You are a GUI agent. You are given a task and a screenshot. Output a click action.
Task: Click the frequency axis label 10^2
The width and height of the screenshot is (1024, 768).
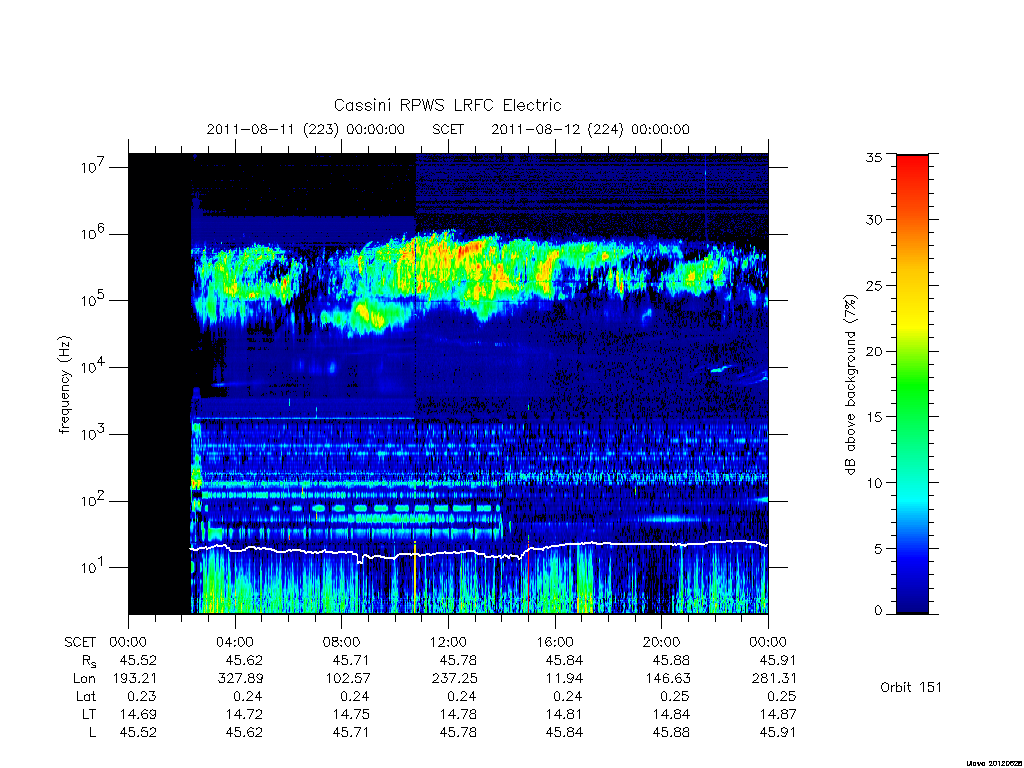point(94,500)
